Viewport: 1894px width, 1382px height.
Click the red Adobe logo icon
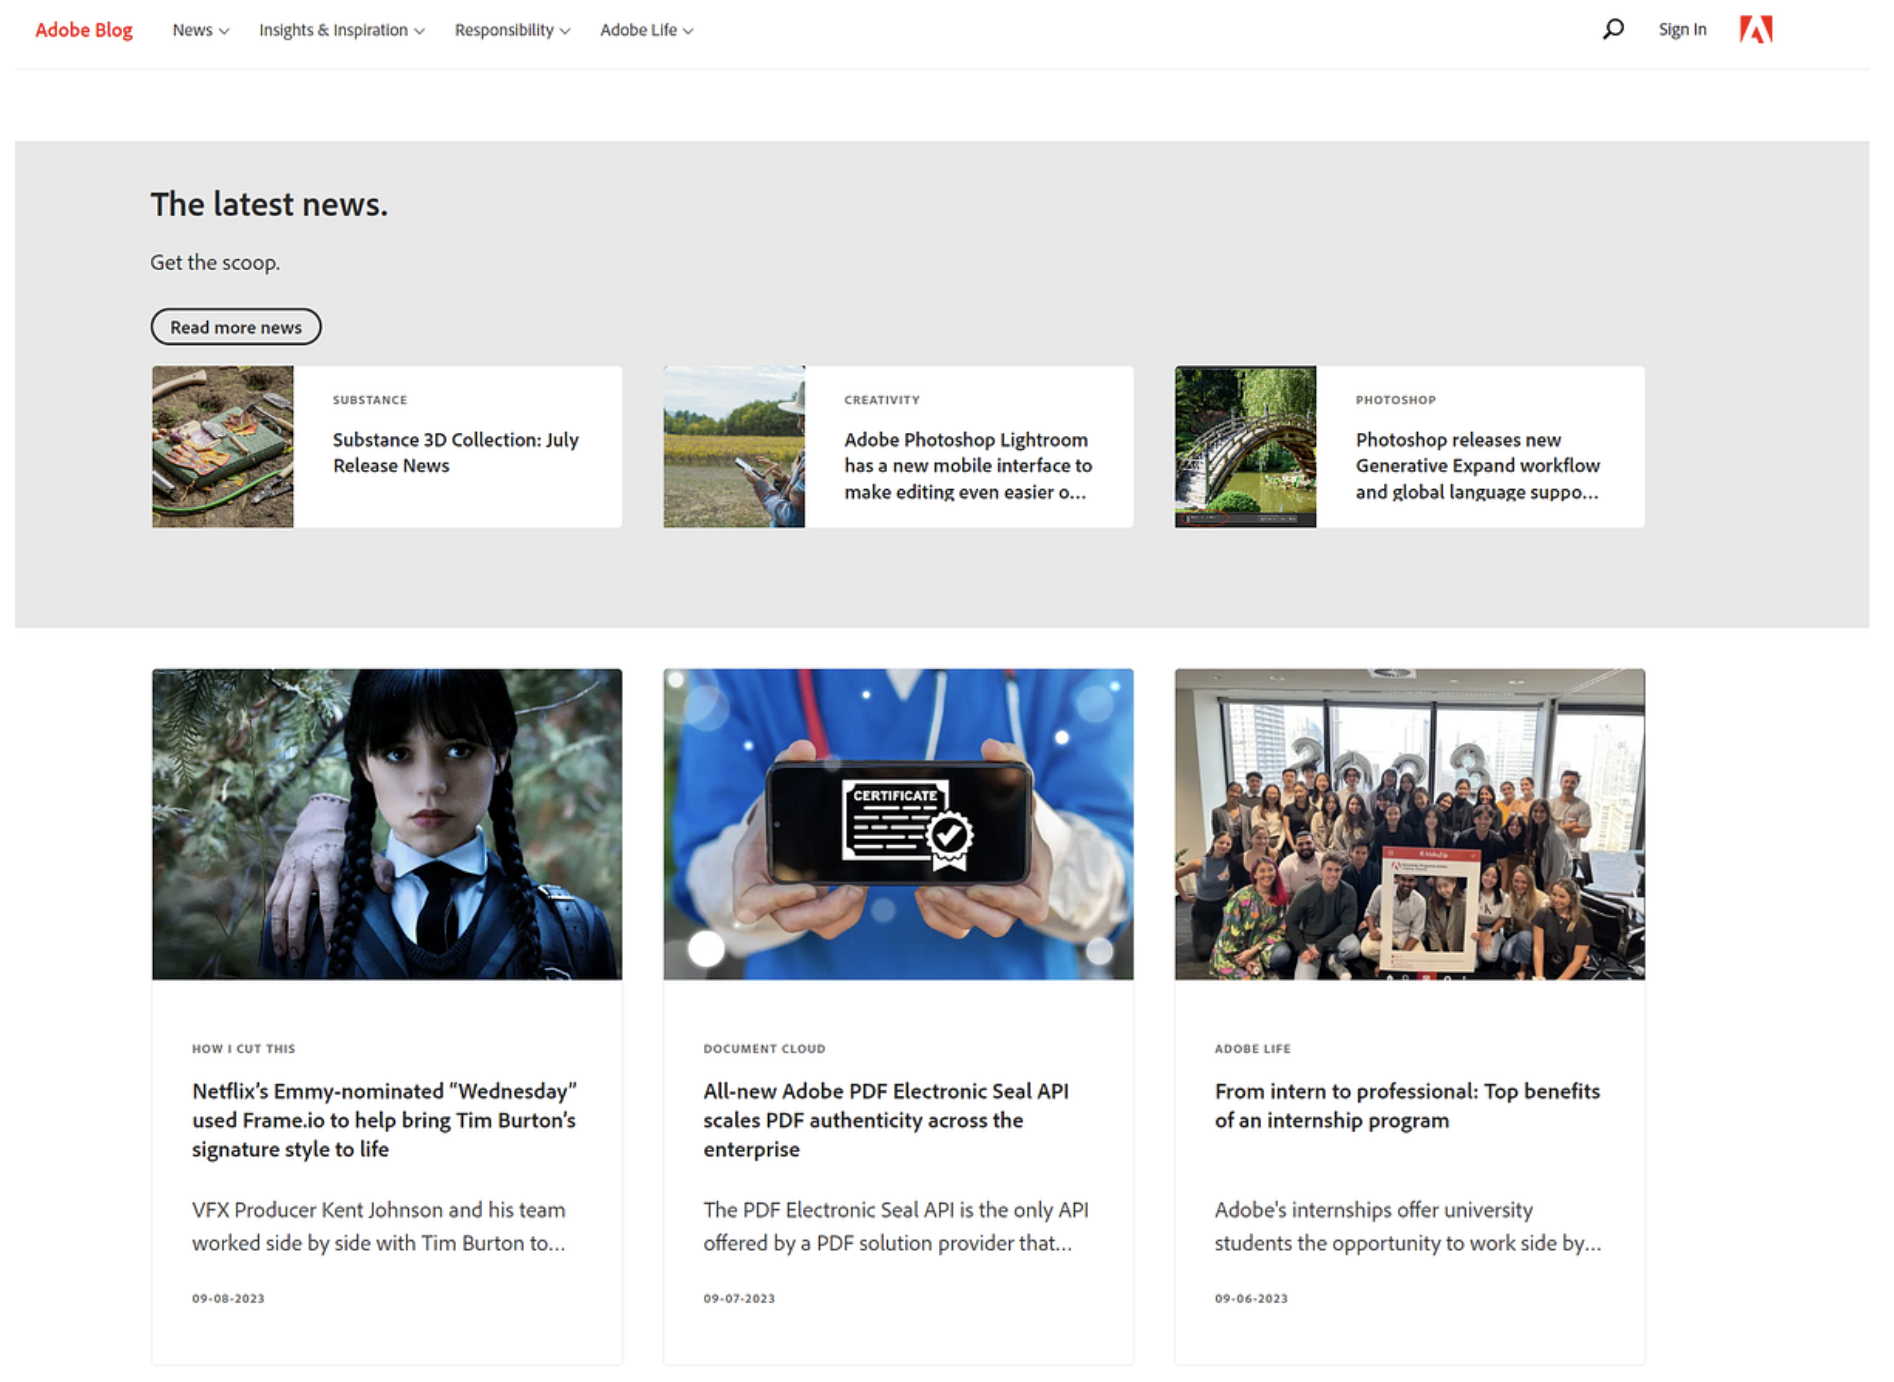[x=1756, y=29]
